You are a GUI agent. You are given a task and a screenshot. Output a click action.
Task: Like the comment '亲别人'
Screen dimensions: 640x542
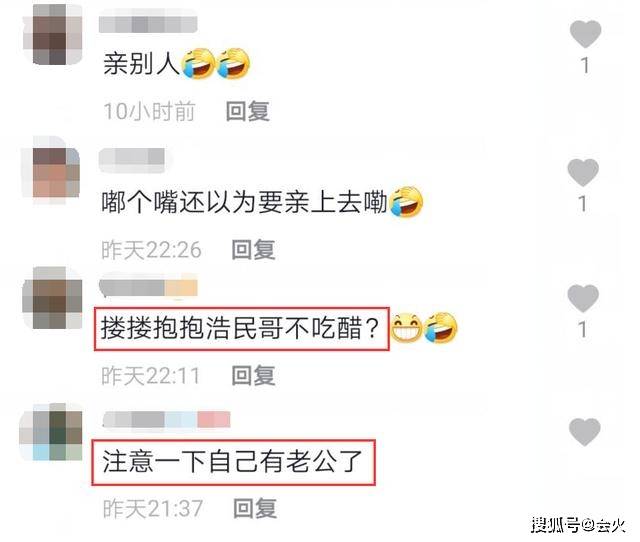[585, 34]
